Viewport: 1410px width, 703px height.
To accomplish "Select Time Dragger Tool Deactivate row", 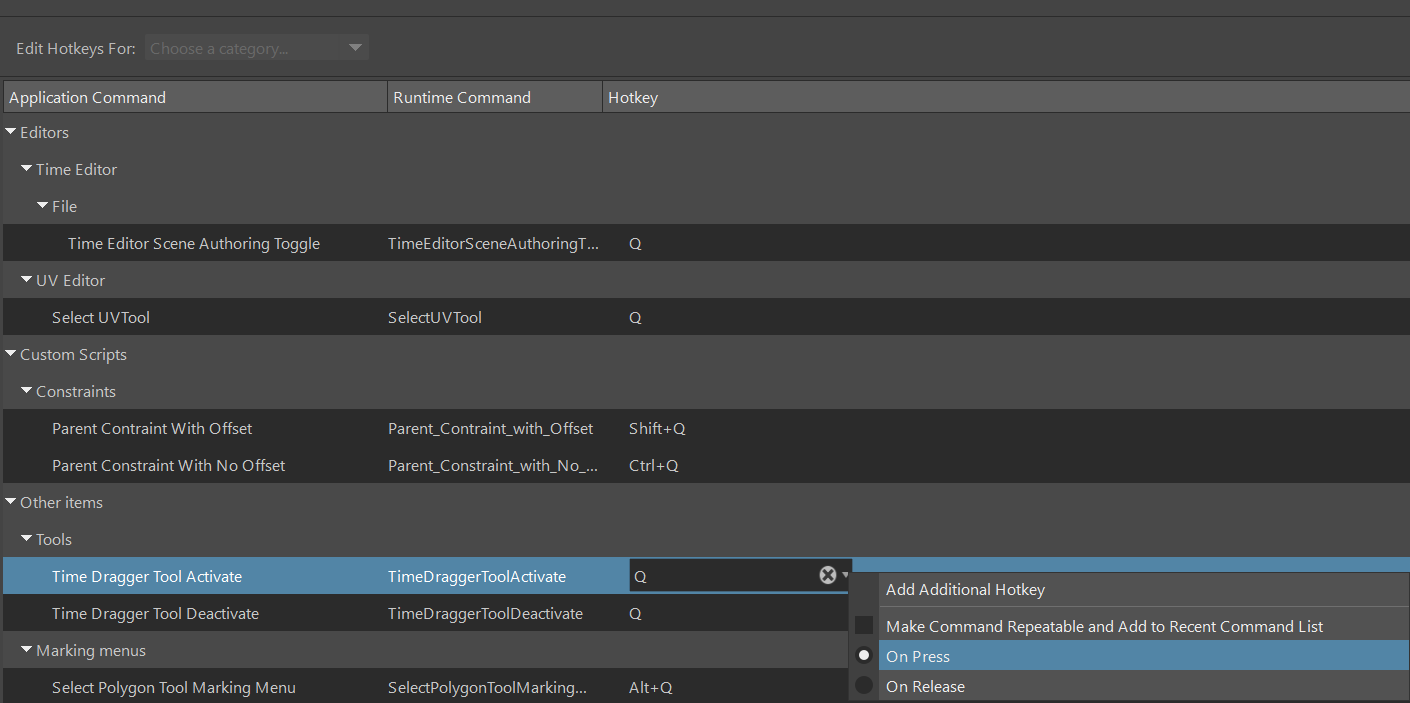I will coord(155,613).
